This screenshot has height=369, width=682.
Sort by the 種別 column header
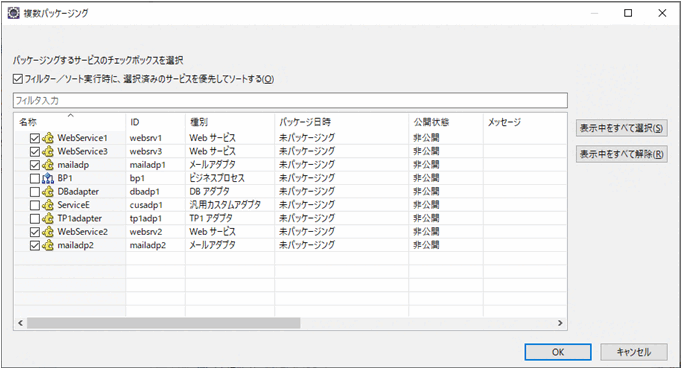(230, 122)
